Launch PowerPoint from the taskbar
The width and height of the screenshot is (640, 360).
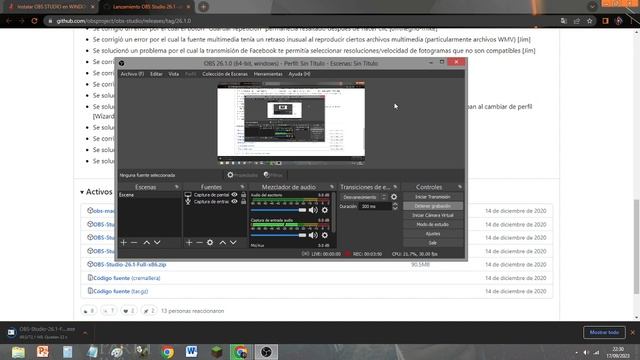42,352
